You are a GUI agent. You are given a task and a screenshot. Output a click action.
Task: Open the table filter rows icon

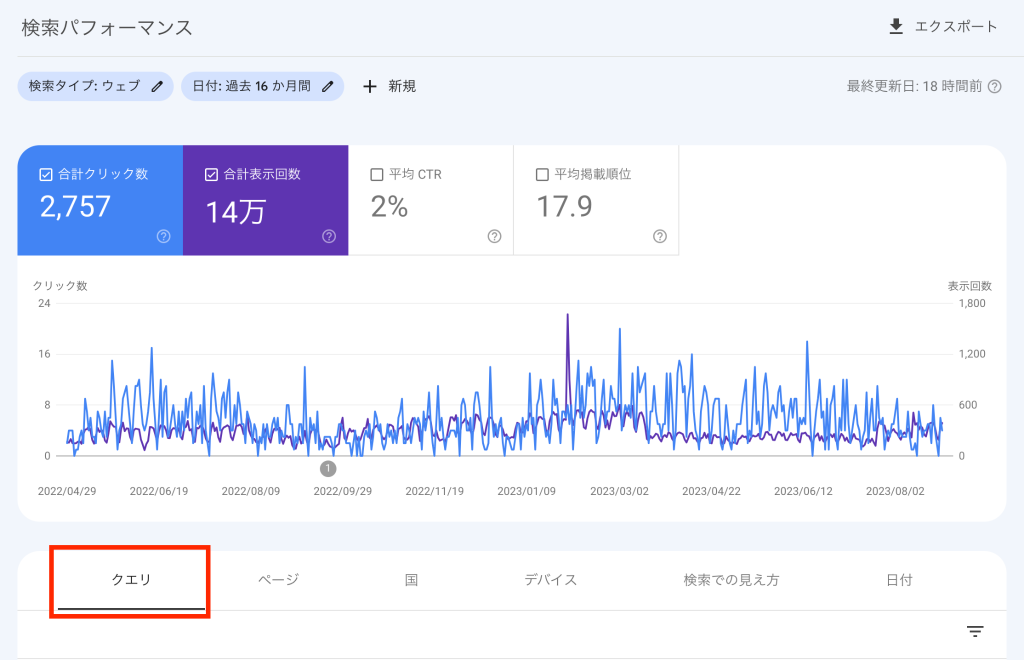tap(975, 631)
